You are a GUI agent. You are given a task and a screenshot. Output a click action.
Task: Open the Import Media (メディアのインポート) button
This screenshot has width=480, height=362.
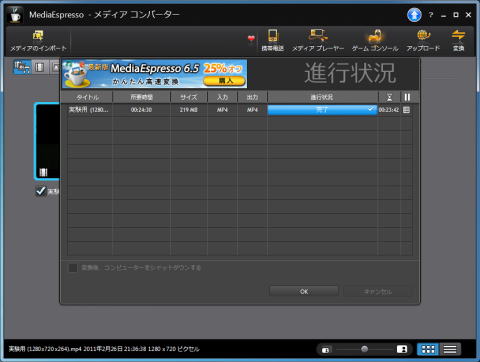pos(38,41)
